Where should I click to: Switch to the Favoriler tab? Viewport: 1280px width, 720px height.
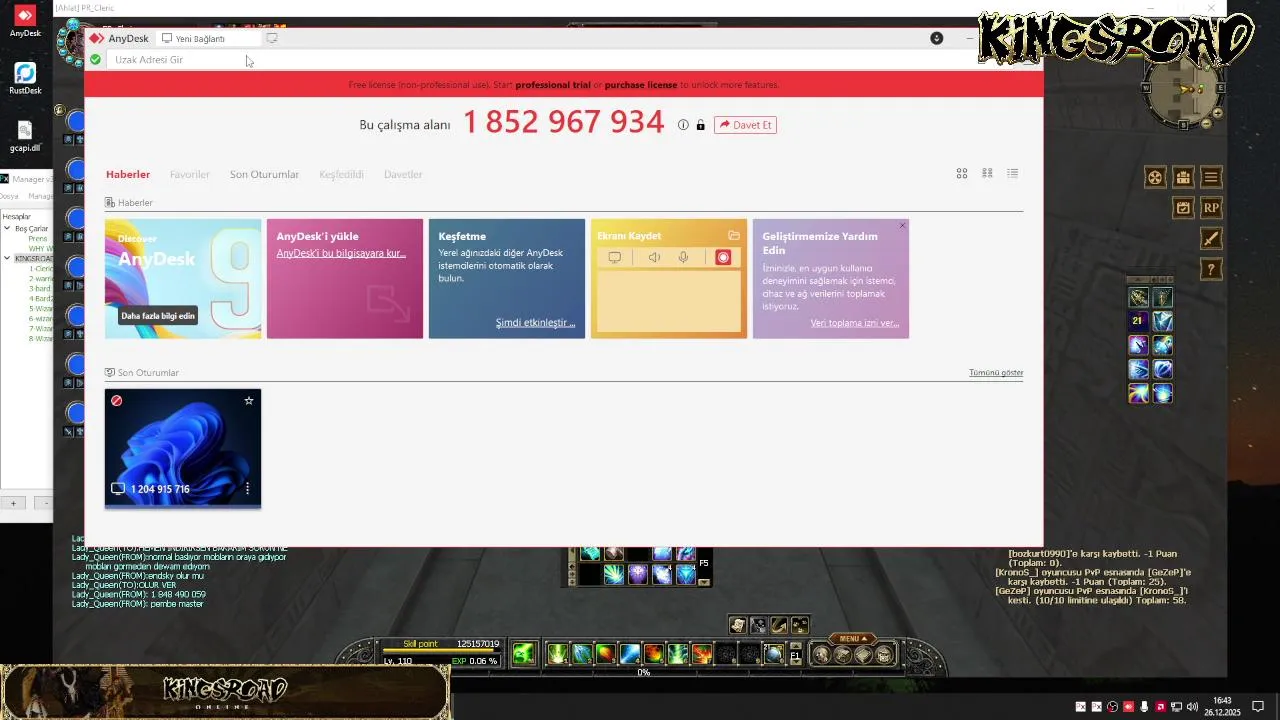pyautogui.click(x=190, y=174)
